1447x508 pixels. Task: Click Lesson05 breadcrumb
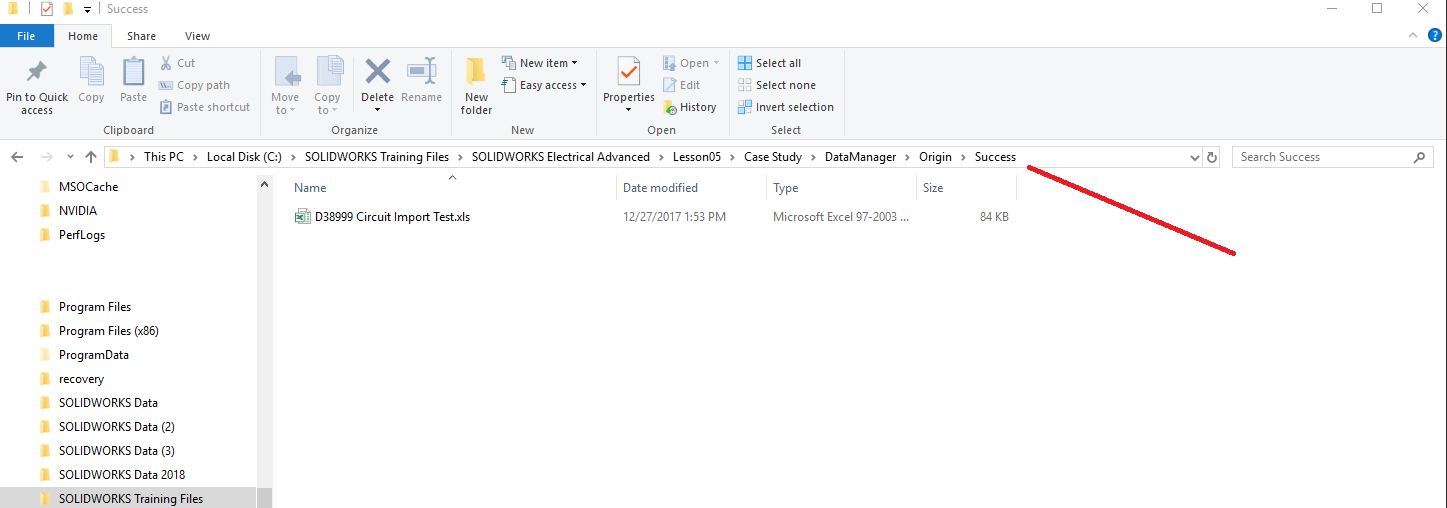point(697,157)
